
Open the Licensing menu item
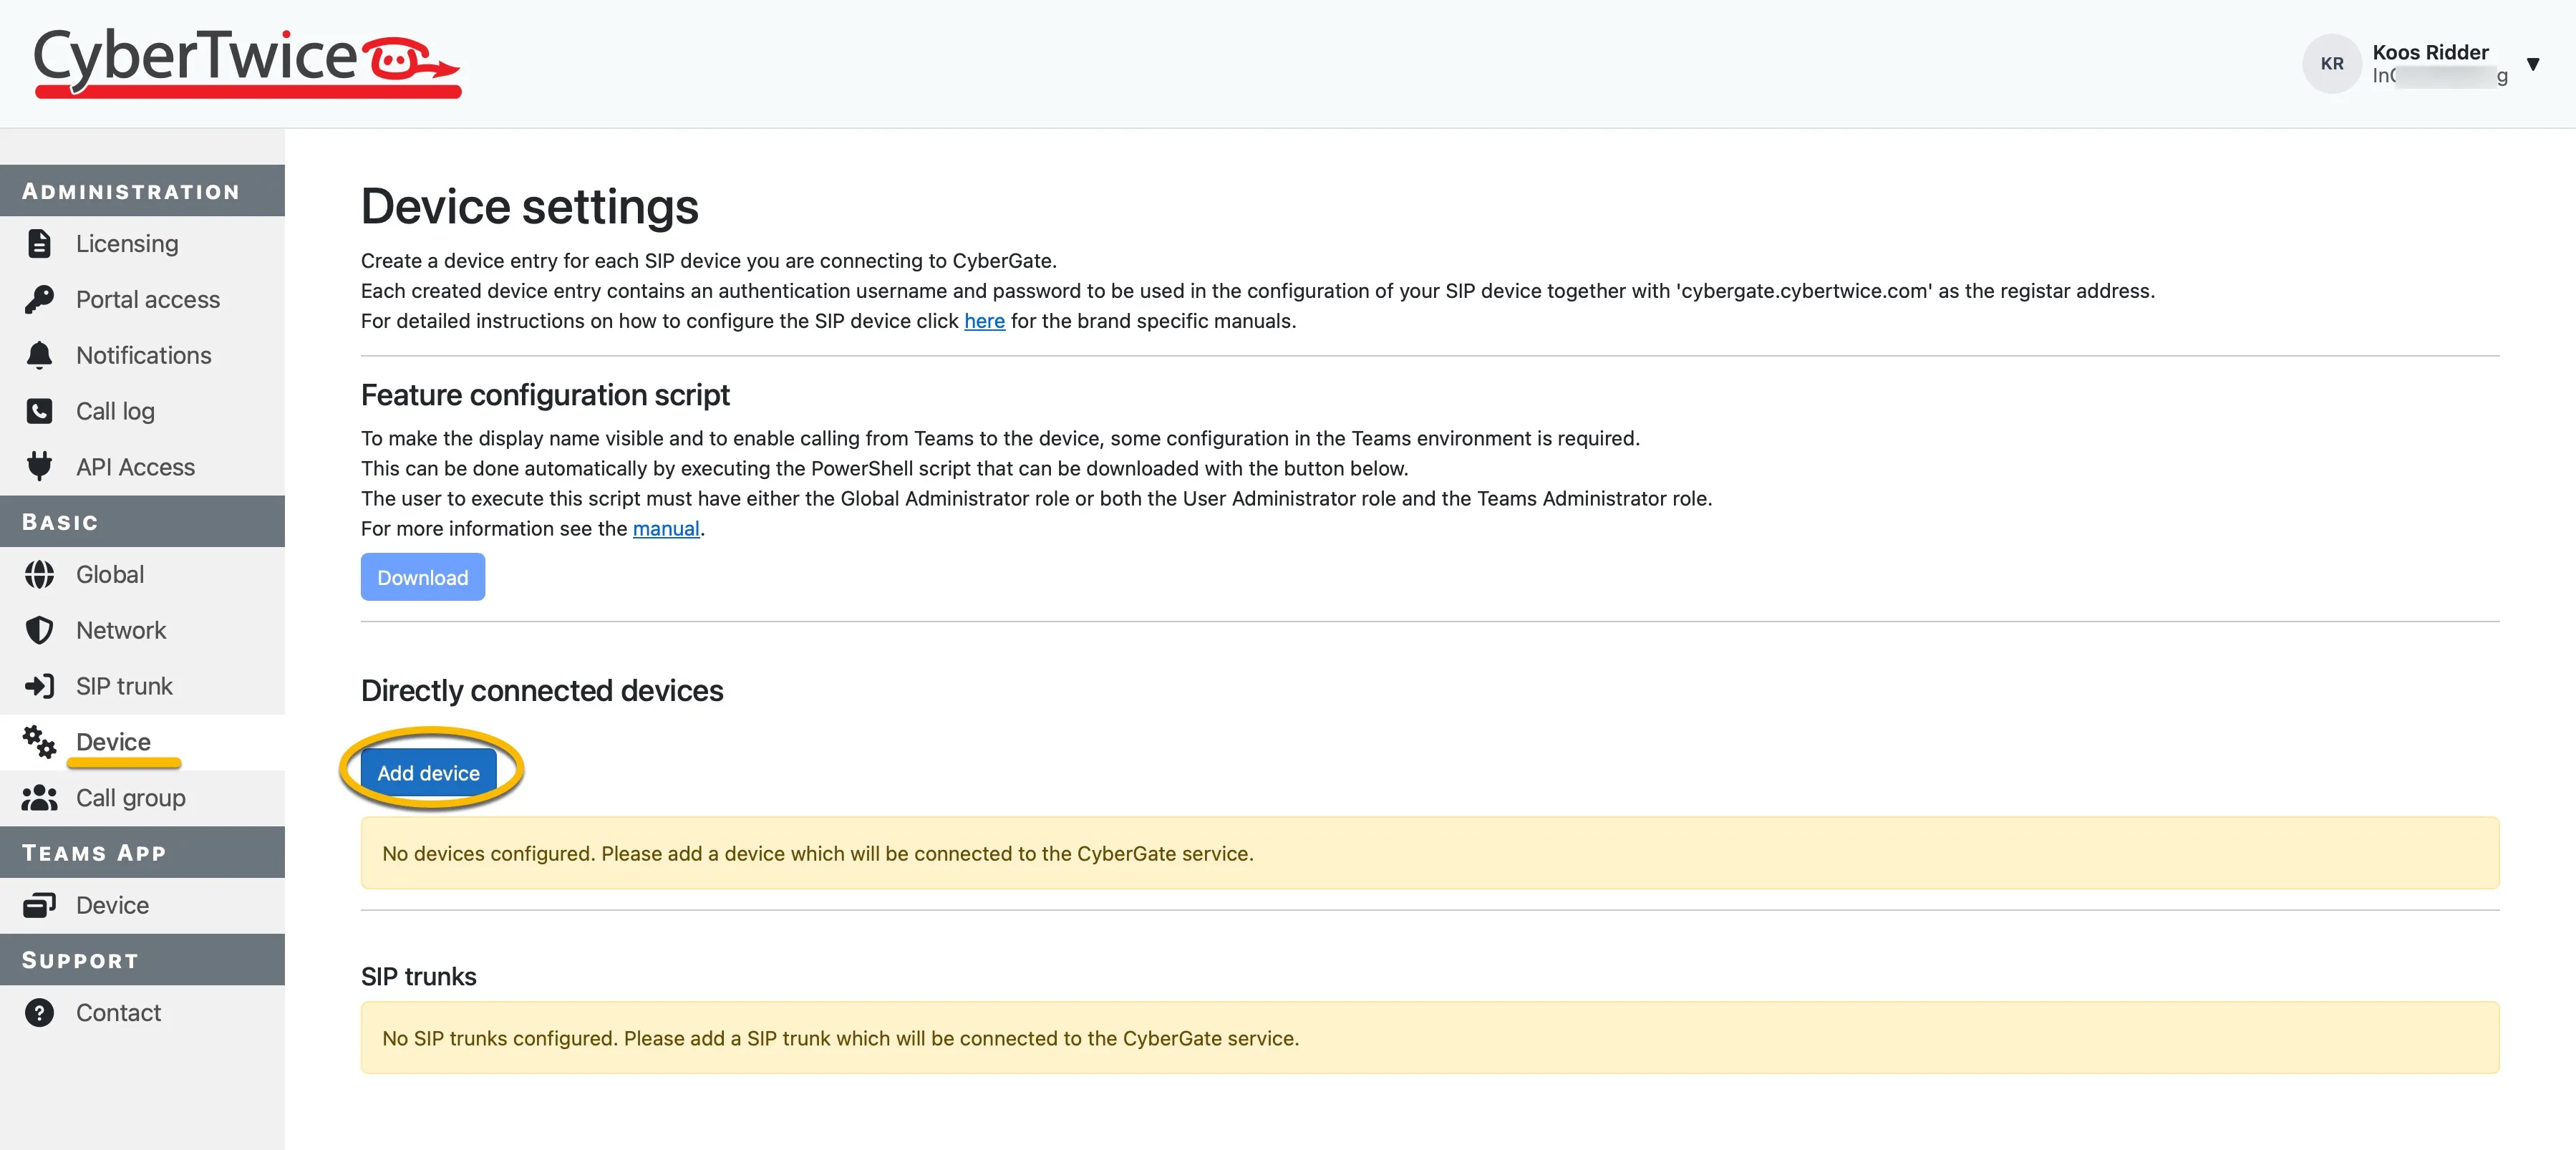[142, 243]
